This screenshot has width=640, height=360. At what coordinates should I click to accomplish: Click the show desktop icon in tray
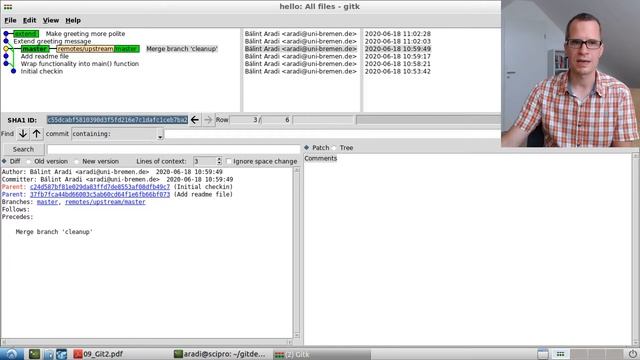pos(543,354)
